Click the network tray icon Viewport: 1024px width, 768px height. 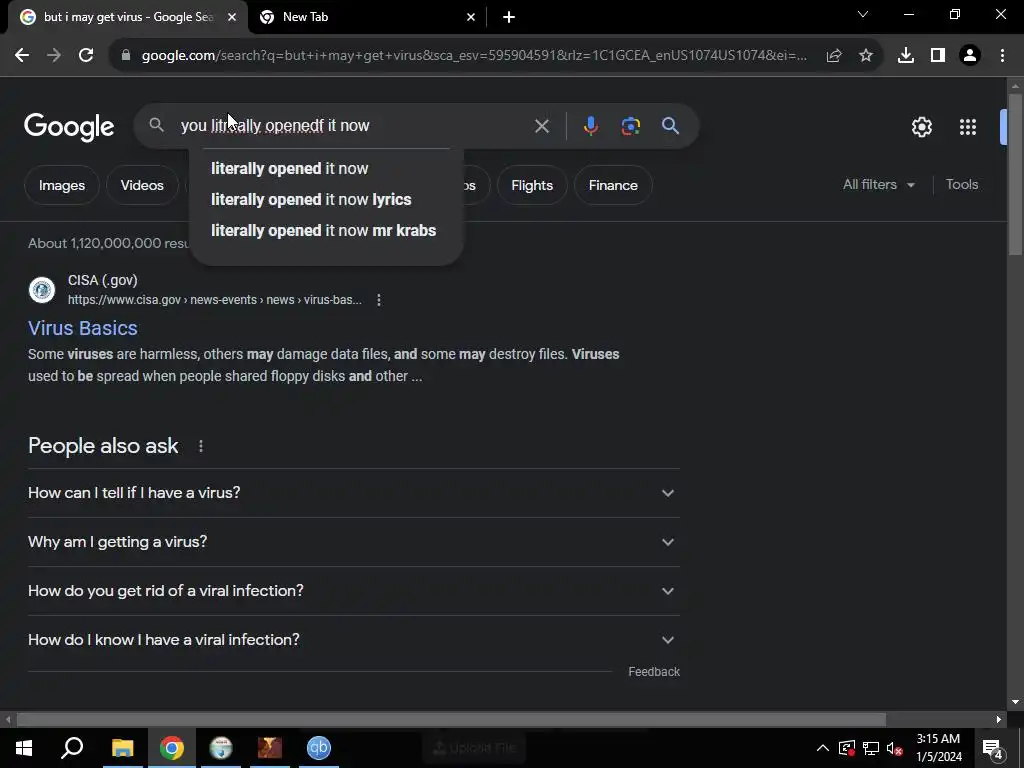click(871, 748)
